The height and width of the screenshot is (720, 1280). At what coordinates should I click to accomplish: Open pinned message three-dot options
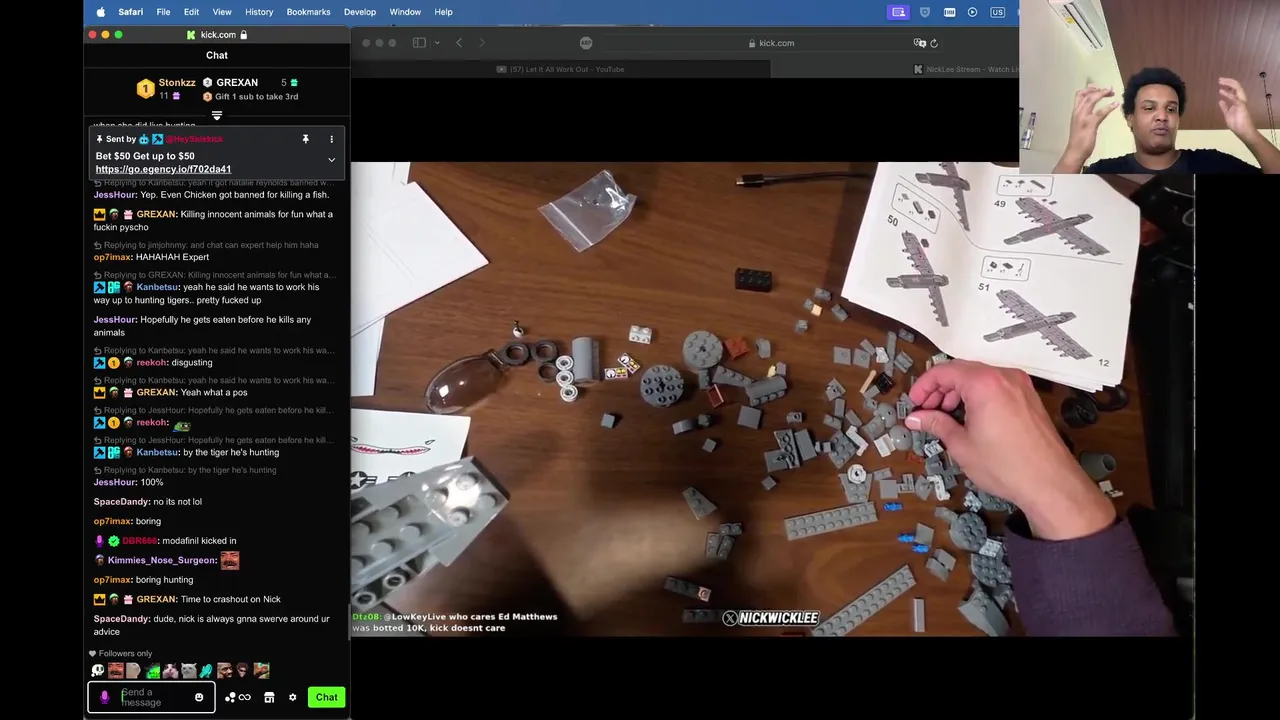point(331,139)
